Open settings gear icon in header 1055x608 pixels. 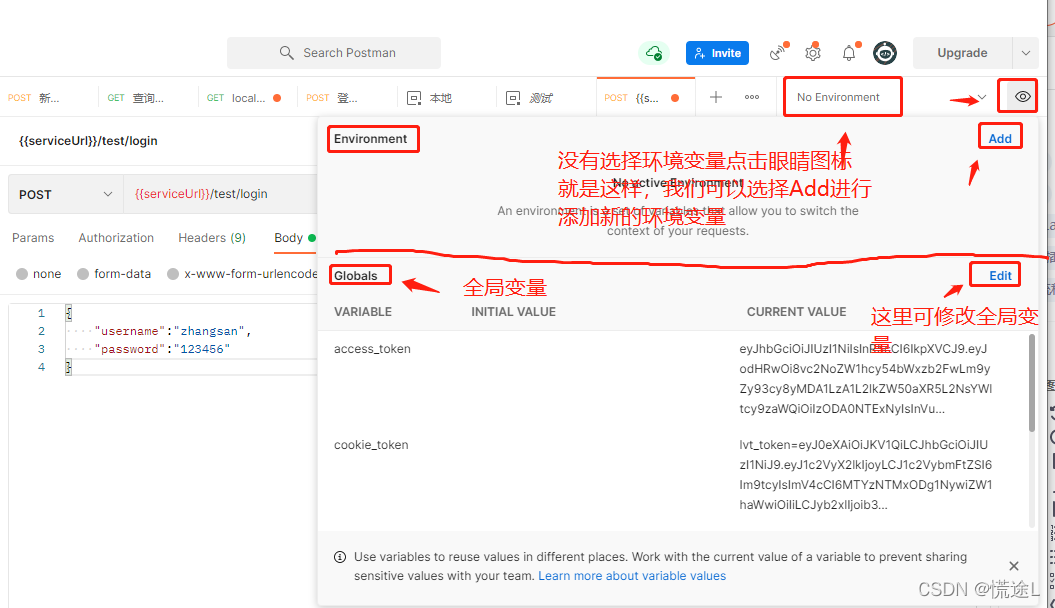pyautogui.click(x=813, y=52)
